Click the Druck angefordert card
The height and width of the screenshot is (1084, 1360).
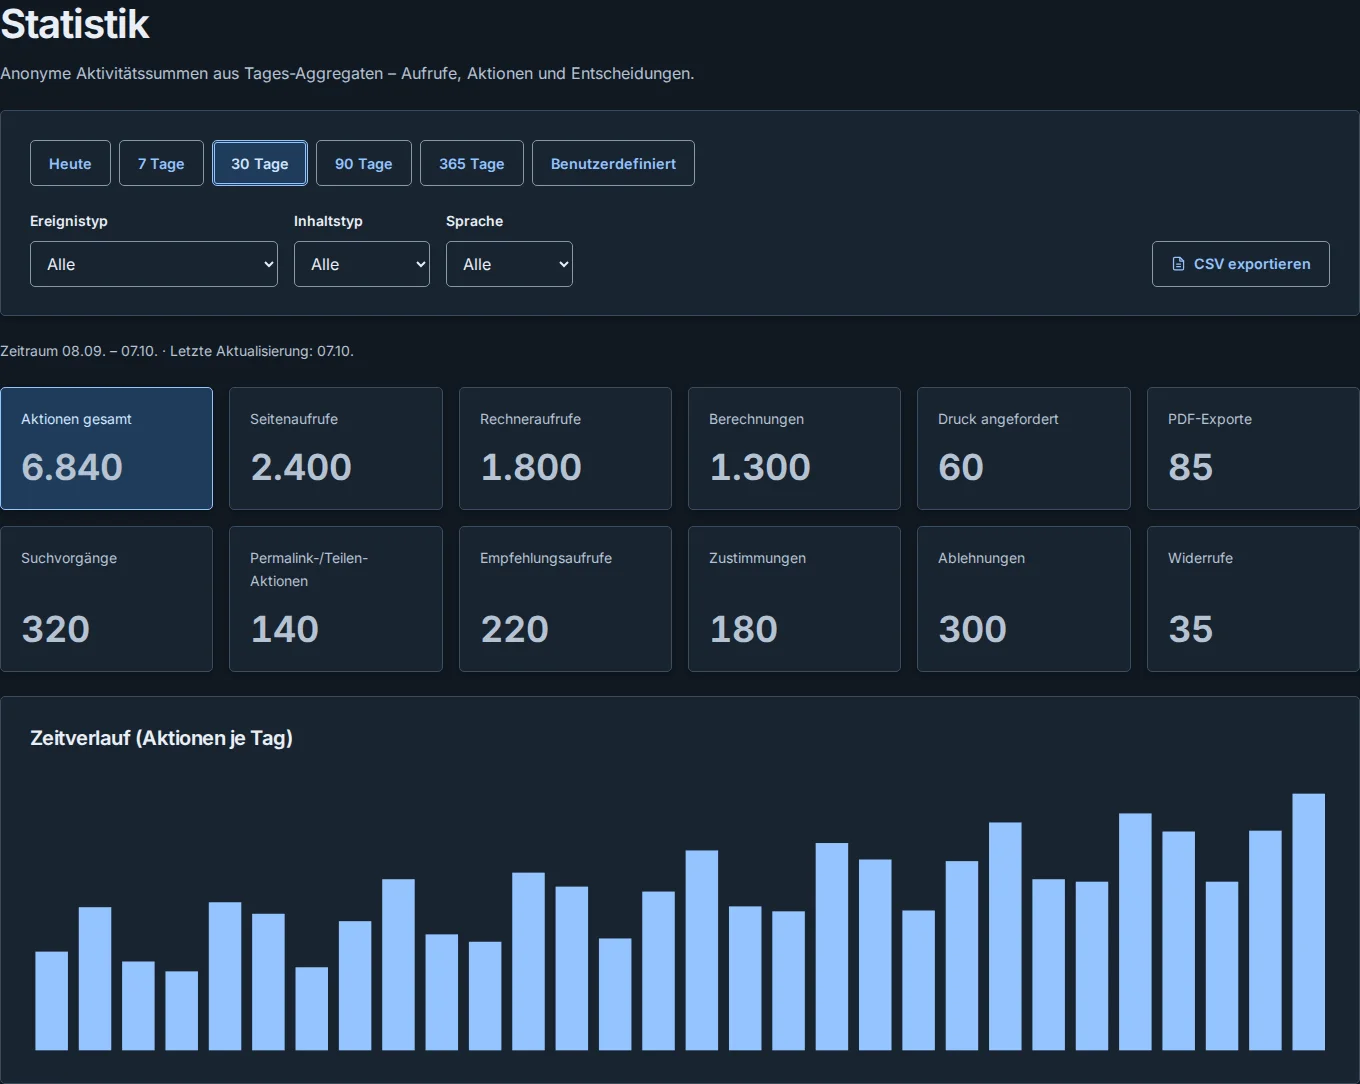click(1024, 448)
